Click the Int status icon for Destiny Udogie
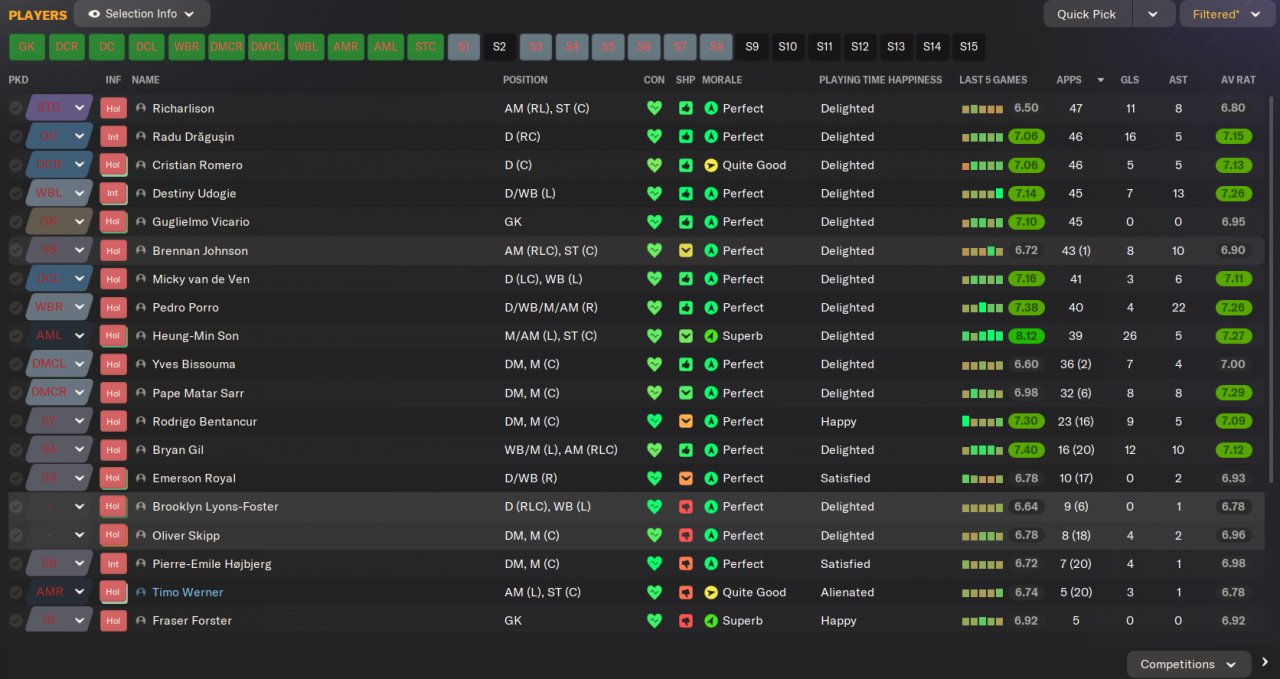The height and width of the screenshot is (679, 1280). point(113,193)
